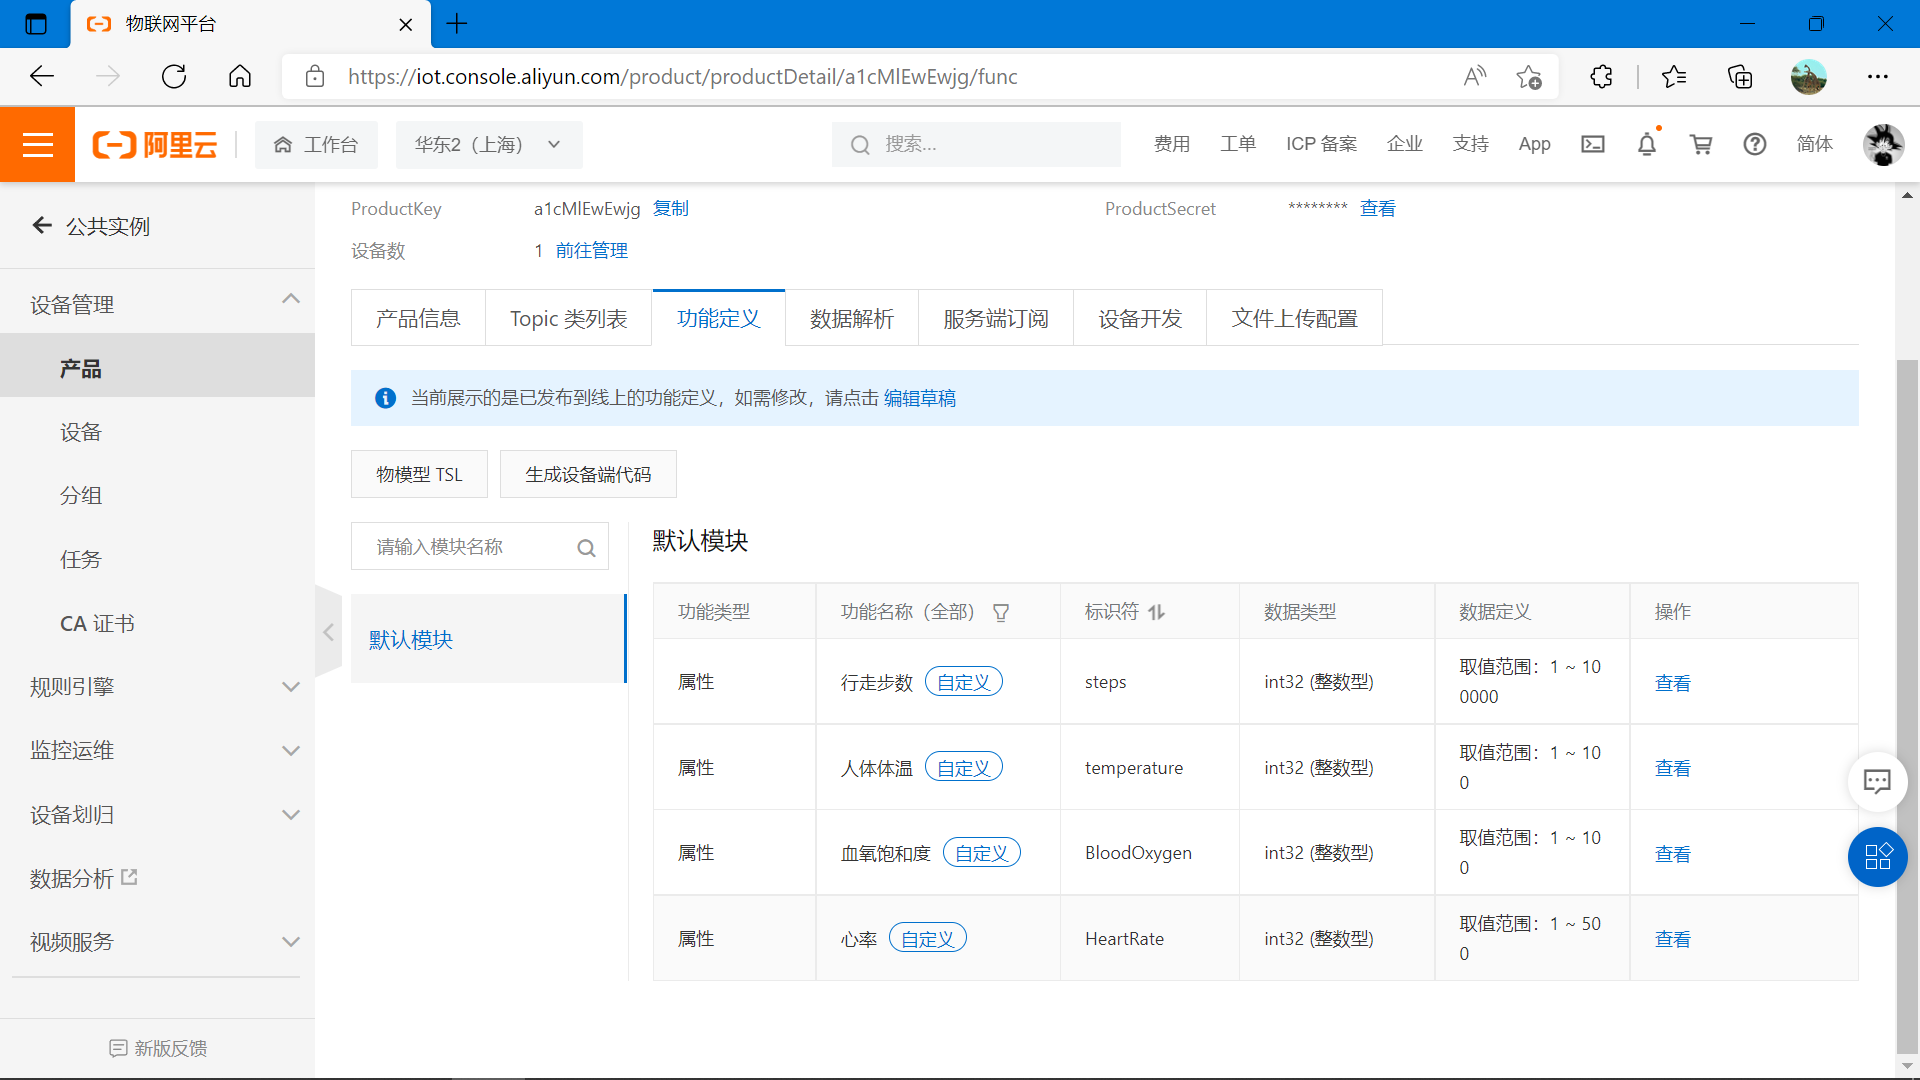Click the page vertical scrollbar
The width and height of the screenshot is (1920, 1080).
pos(1906,700)
